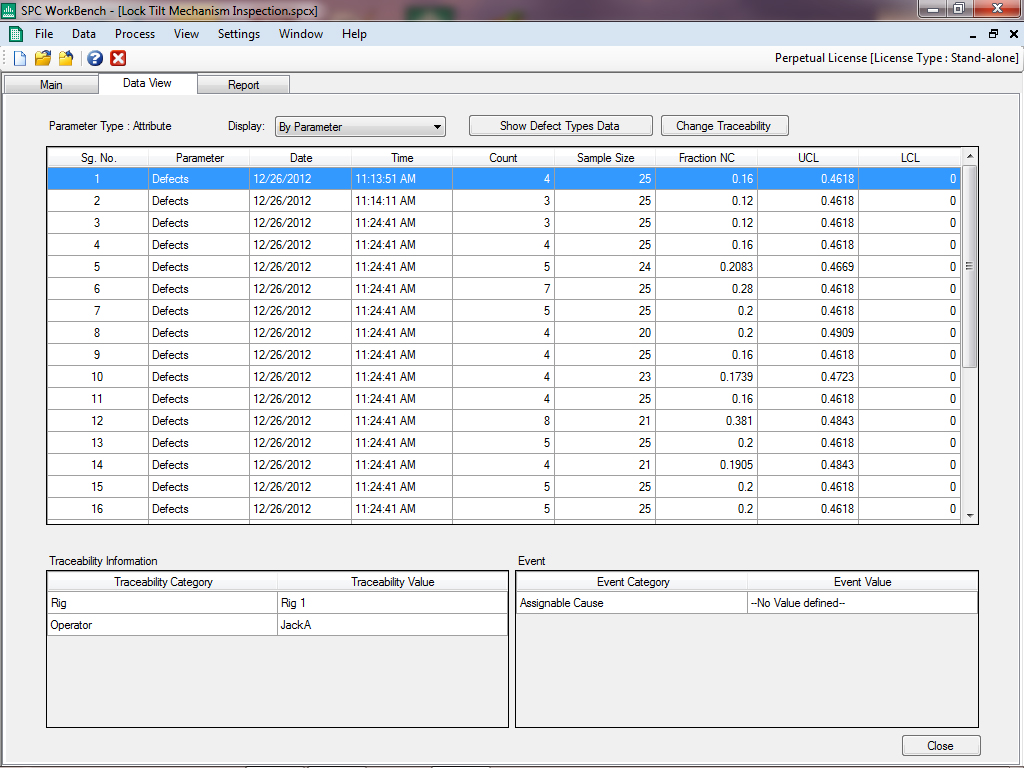Click the Event Category column header
Viewport: 1024px width, 768px height.
click(x=633, y=582)
